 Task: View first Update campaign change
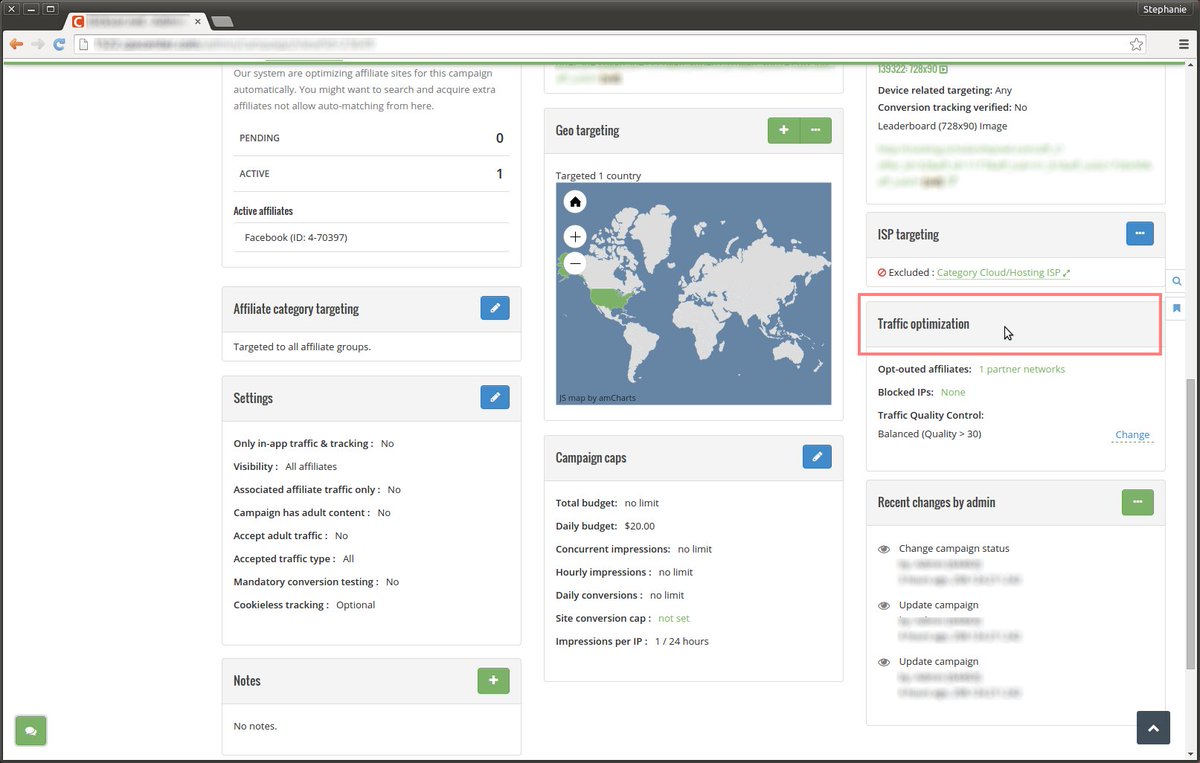883,605
